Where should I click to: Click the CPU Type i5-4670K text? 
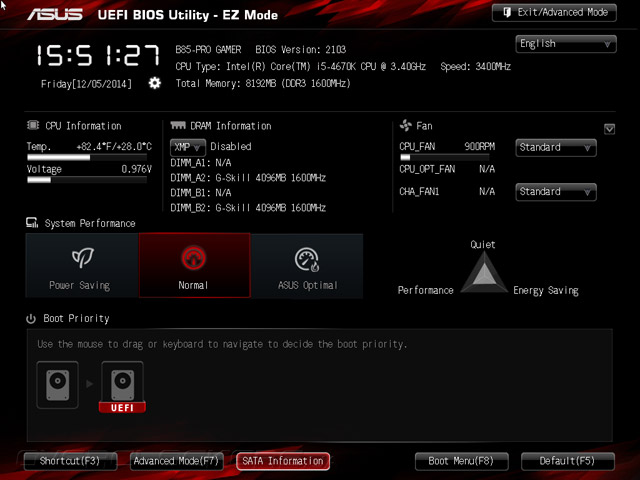coord(301,67)
